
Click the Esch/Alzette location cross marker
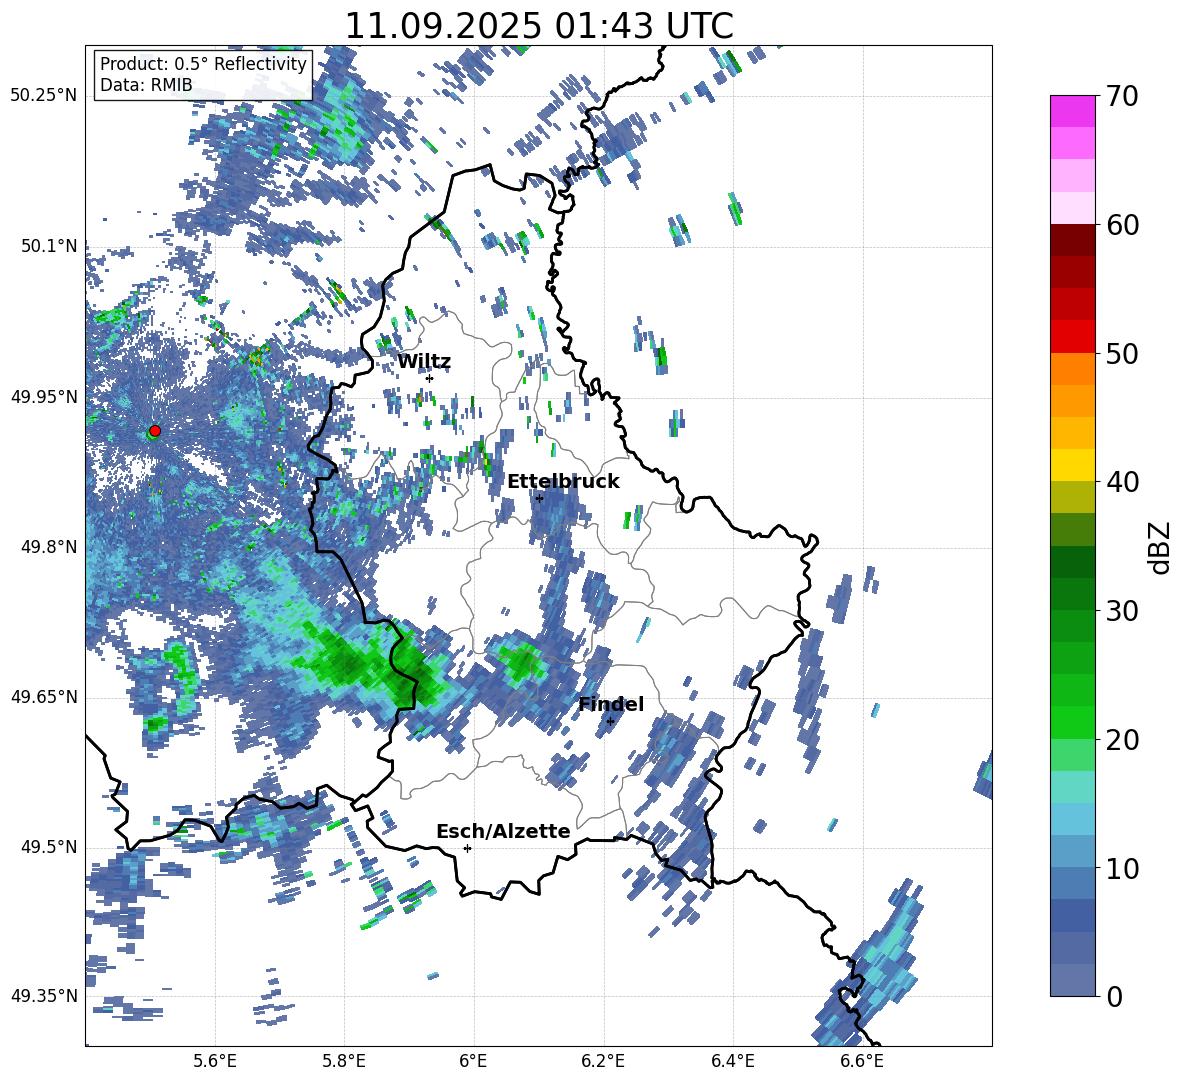click(x=467, y=848)
